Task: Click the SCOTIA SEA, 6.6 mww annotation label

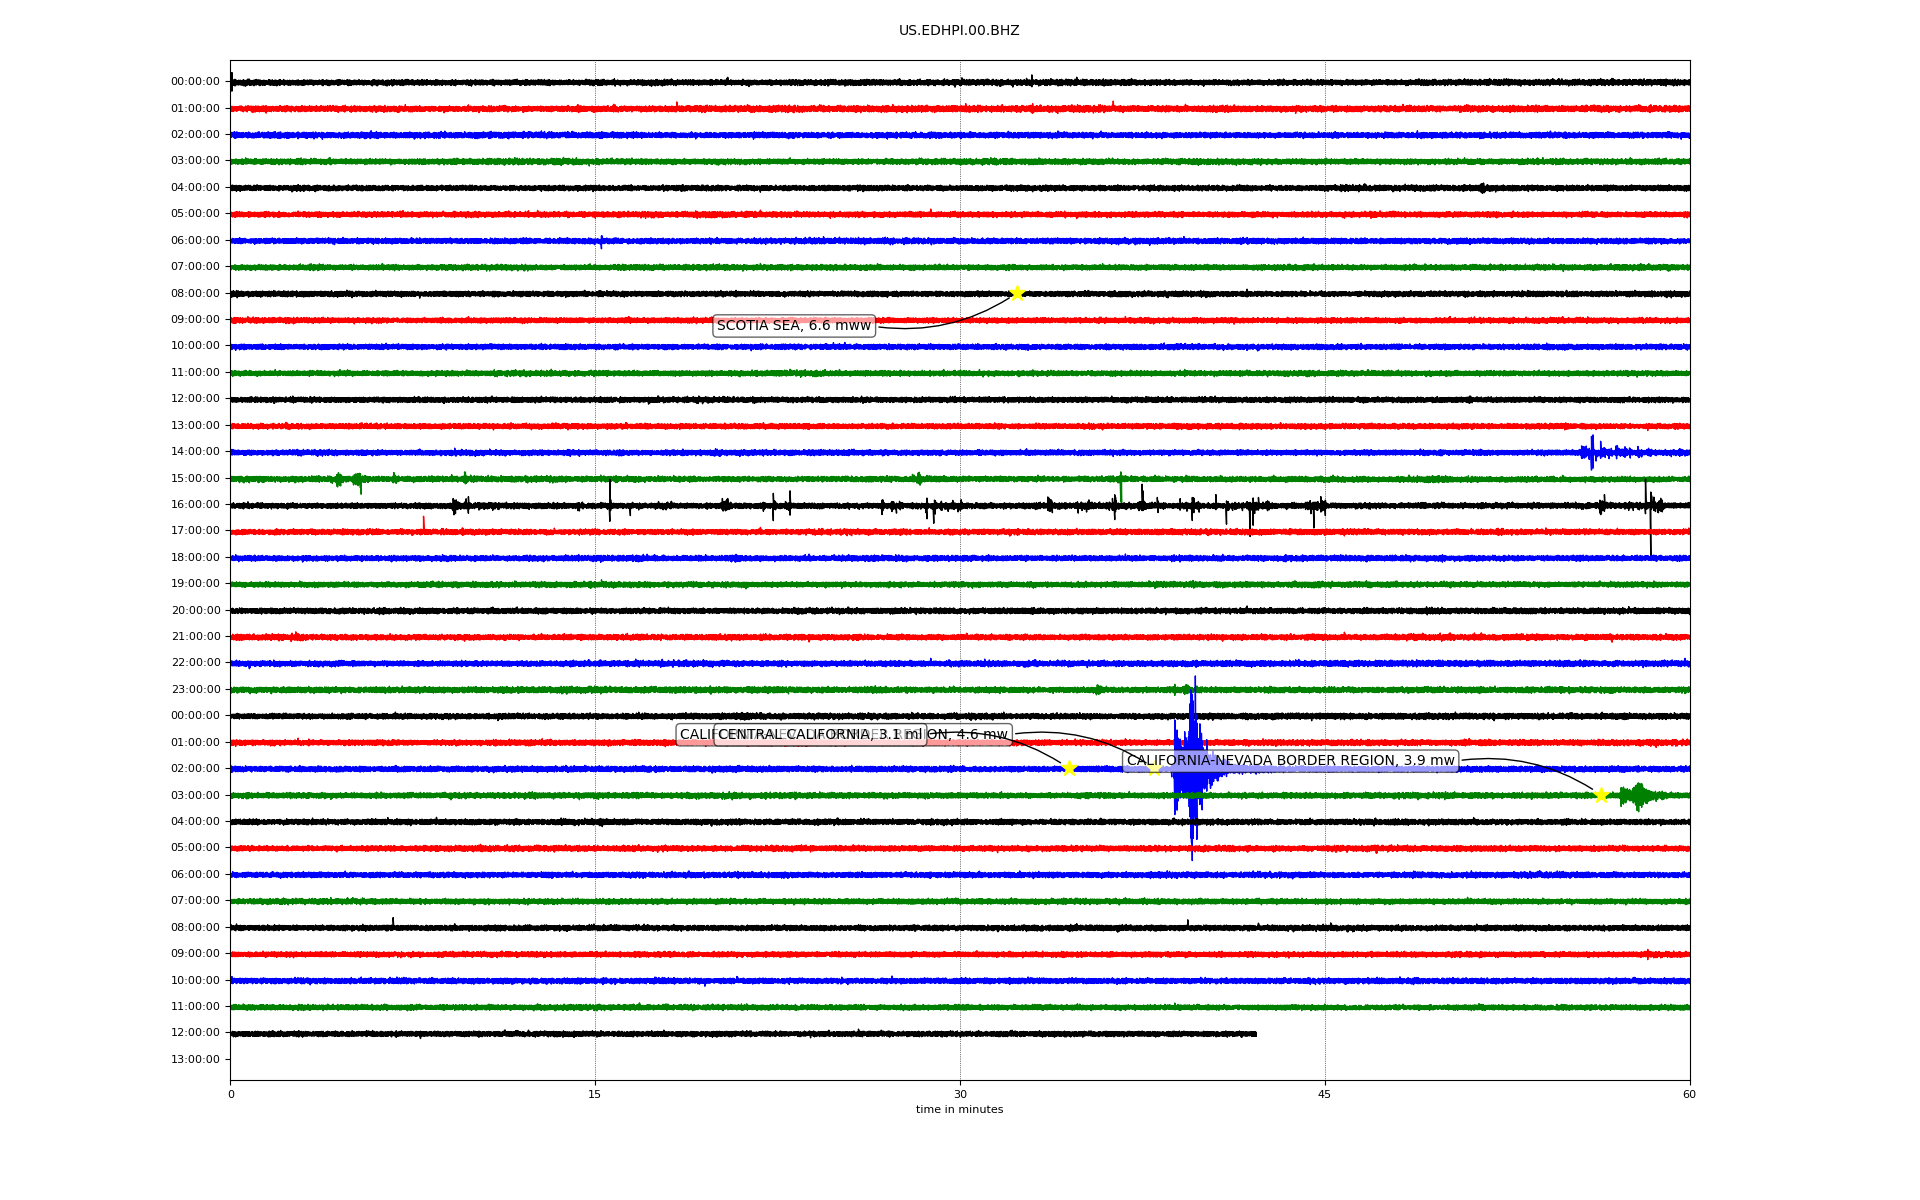Action: (794, 326)
